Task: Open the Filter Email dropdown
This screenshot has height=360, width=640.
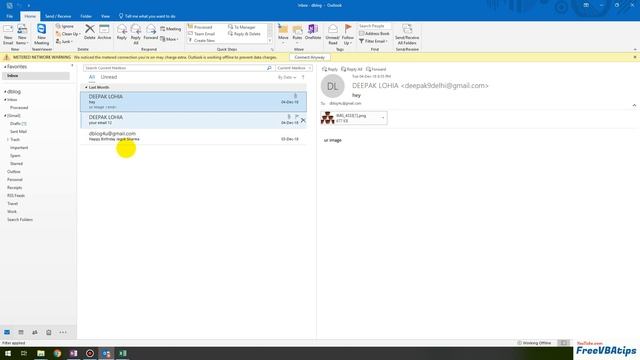Action: pyautogui.click(x=373, y=41)
